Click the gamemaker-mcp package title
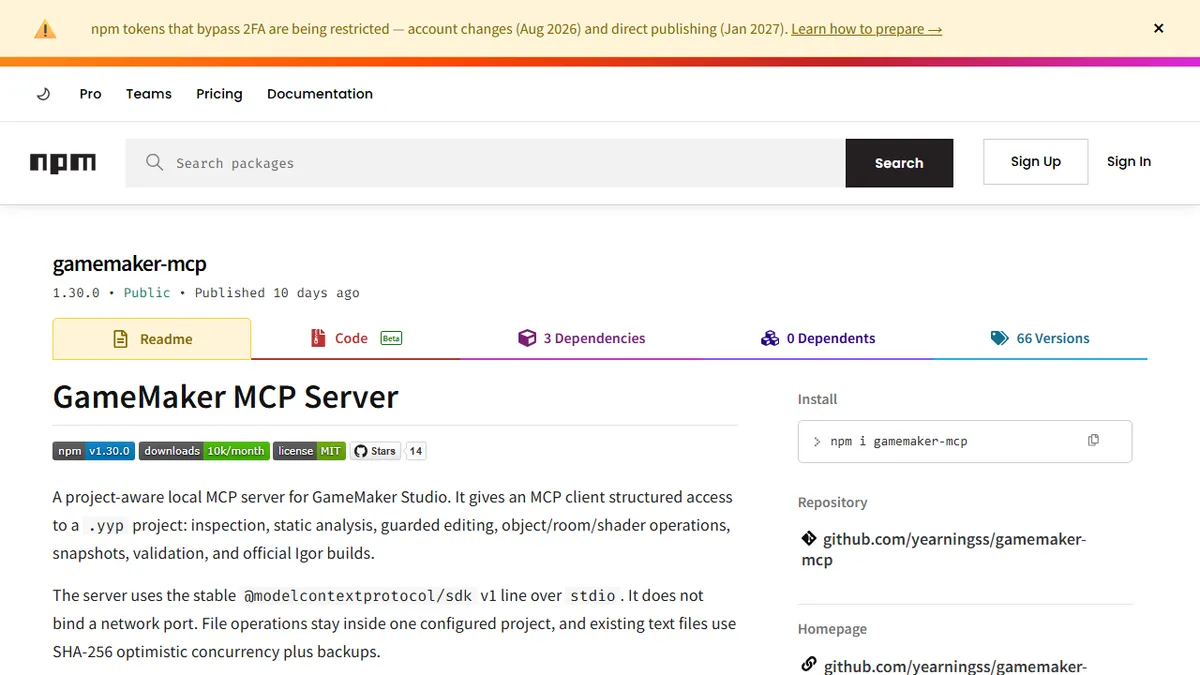This screenshot has height=675, width=1200. [130, 264]
